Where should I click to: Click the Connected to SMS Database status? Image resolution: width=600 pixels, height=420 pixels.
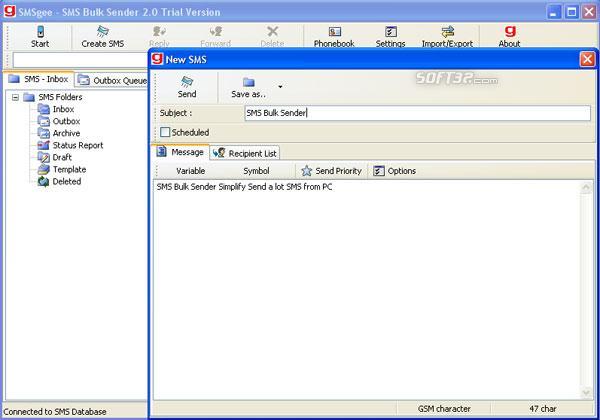pyautogui.click(x=55, y=412)
